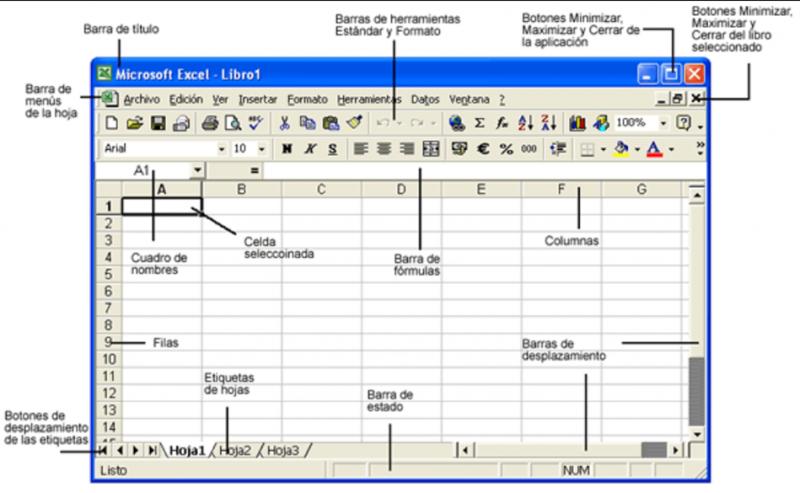Open the Arial font dropdown
The image size is (800, 493).
[x=221, y=150]
